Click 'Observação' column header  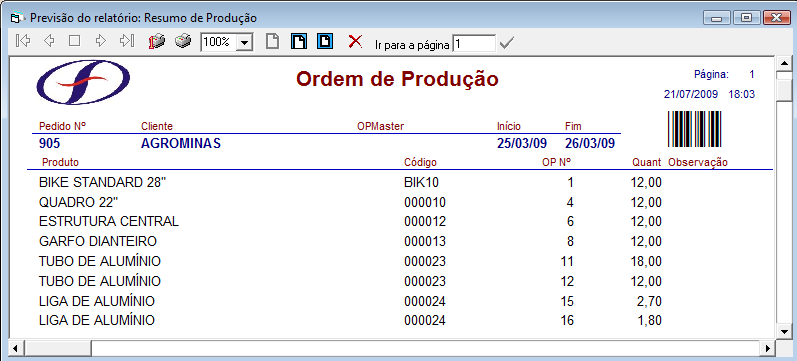(x=698, y=163)
